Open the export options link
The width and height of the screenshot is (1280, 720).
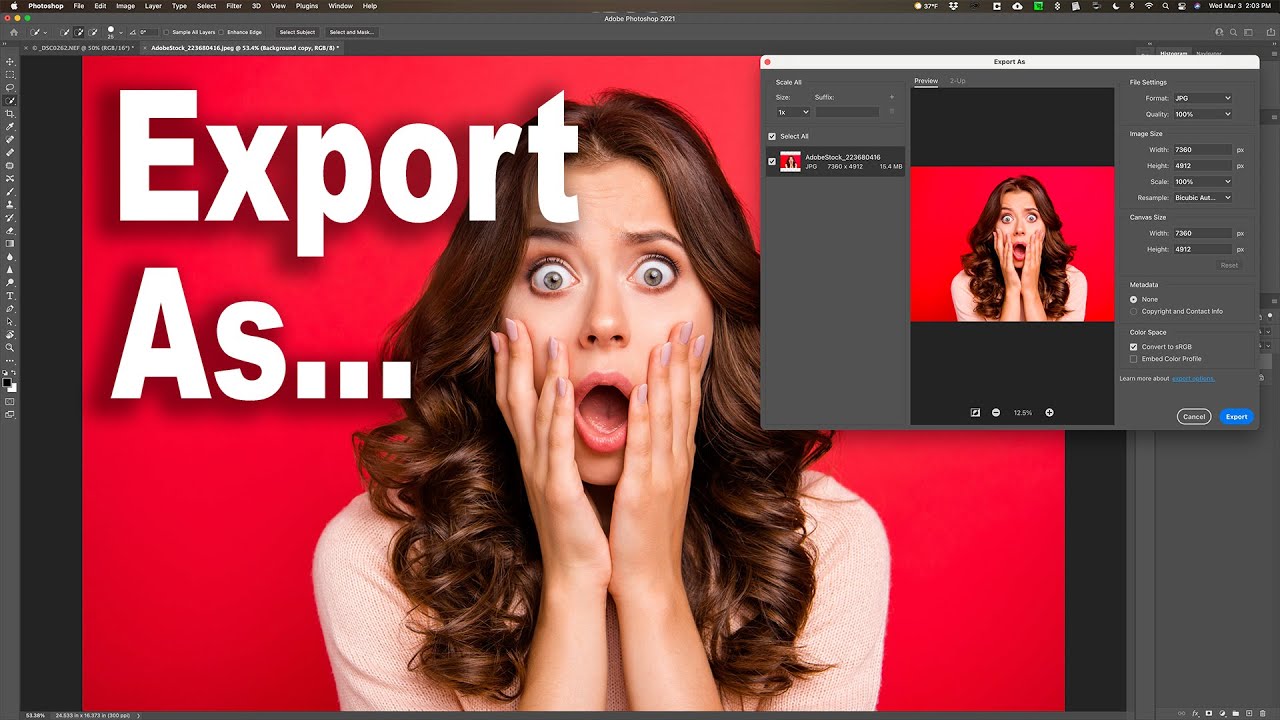[1194, 379]
